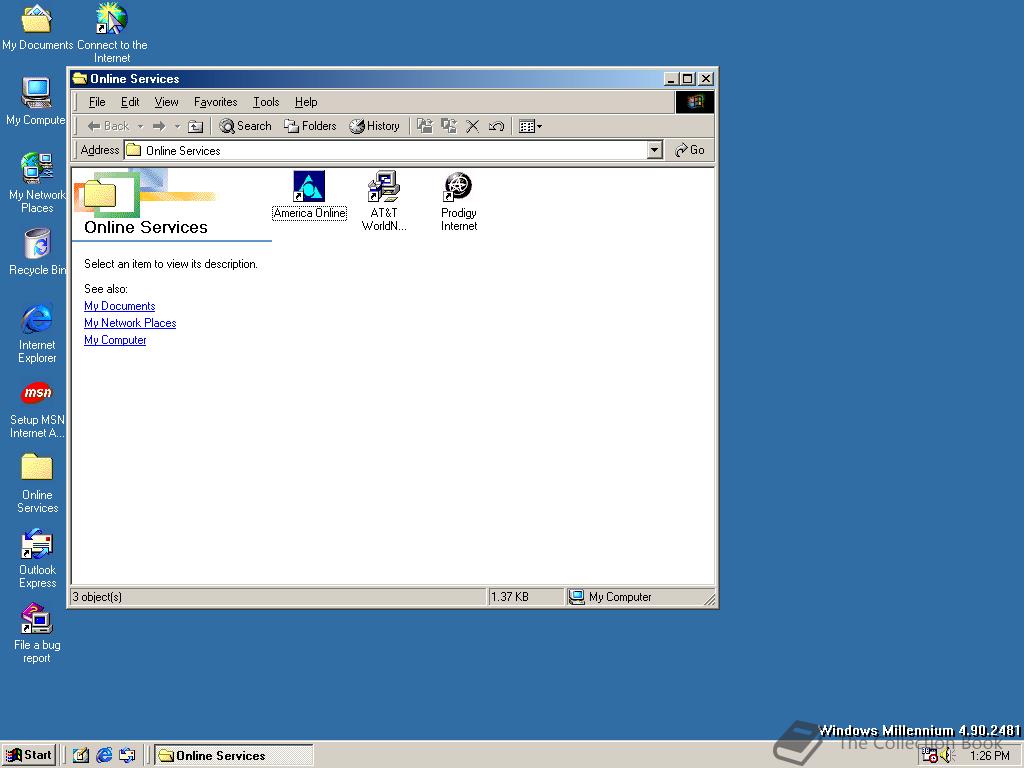Follow the My Computer link

115,340
